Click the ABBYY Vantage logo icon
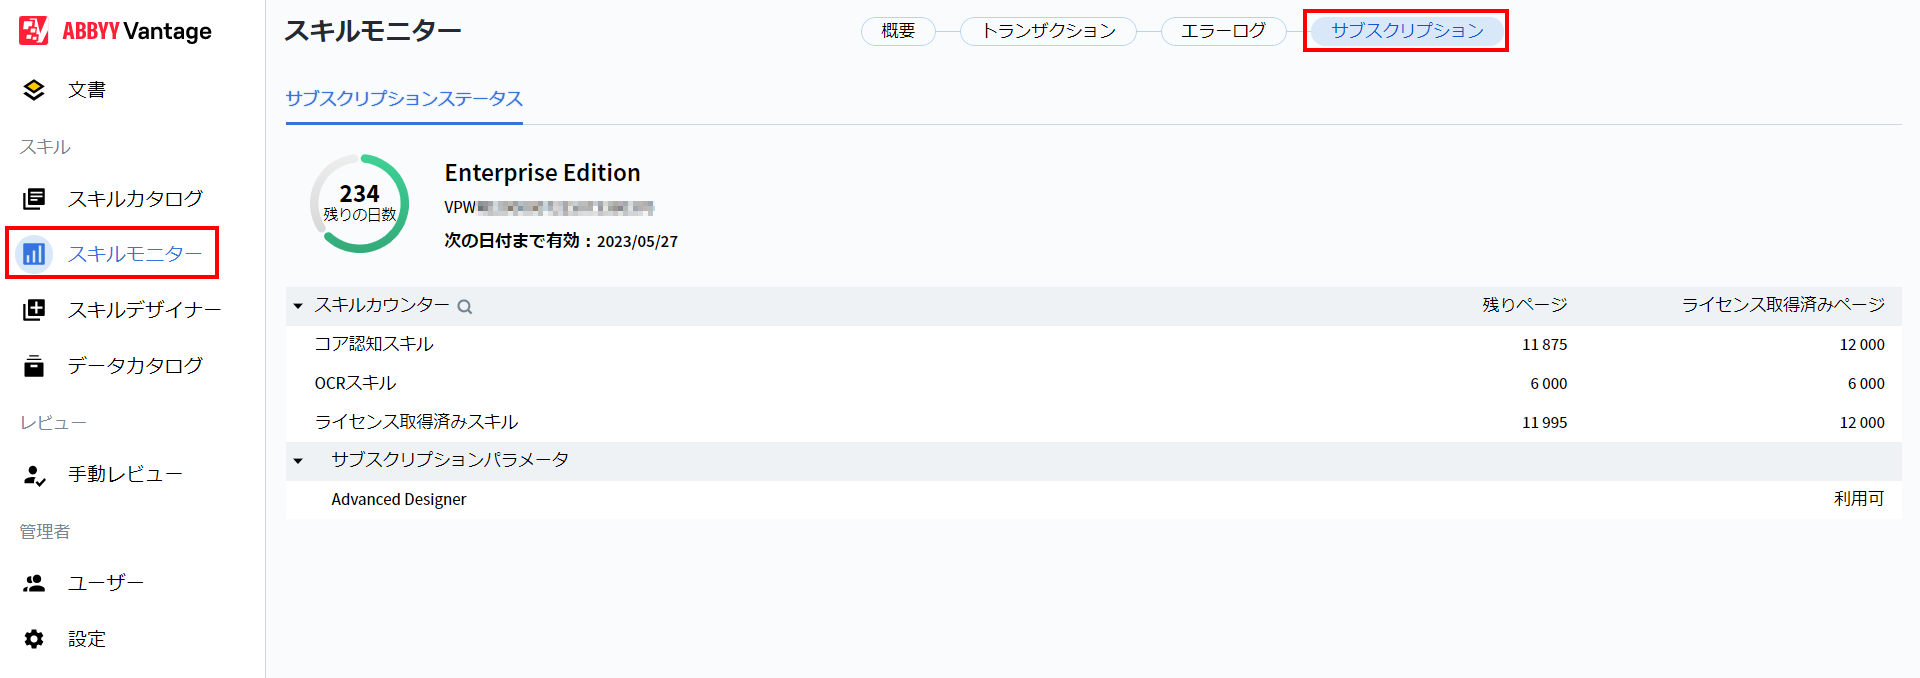 coord(34,31)
